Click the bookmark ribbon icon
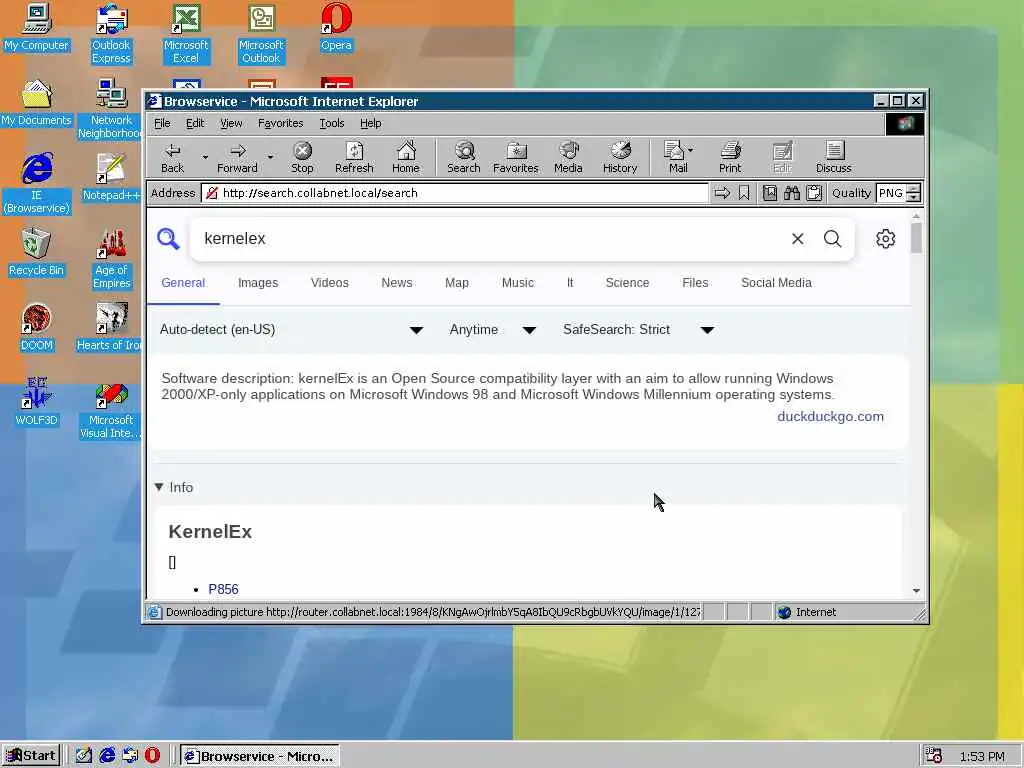The height and width of the screenshot is (768, 1024). click(744, 193)
